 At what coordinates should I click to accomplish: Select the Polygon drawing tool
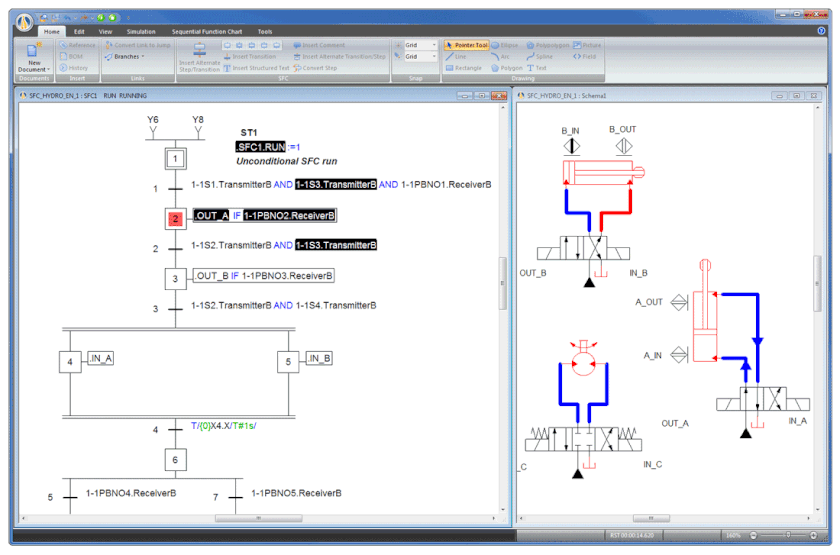[507, 68]
